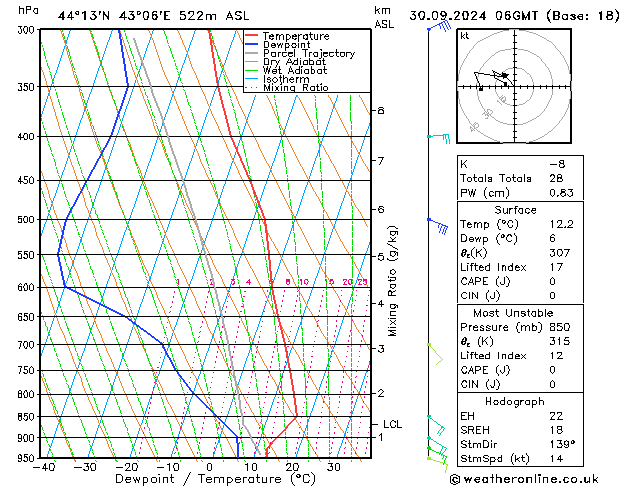Click the 0 temperature axis label
629x486 pixels.
(209, 467)
